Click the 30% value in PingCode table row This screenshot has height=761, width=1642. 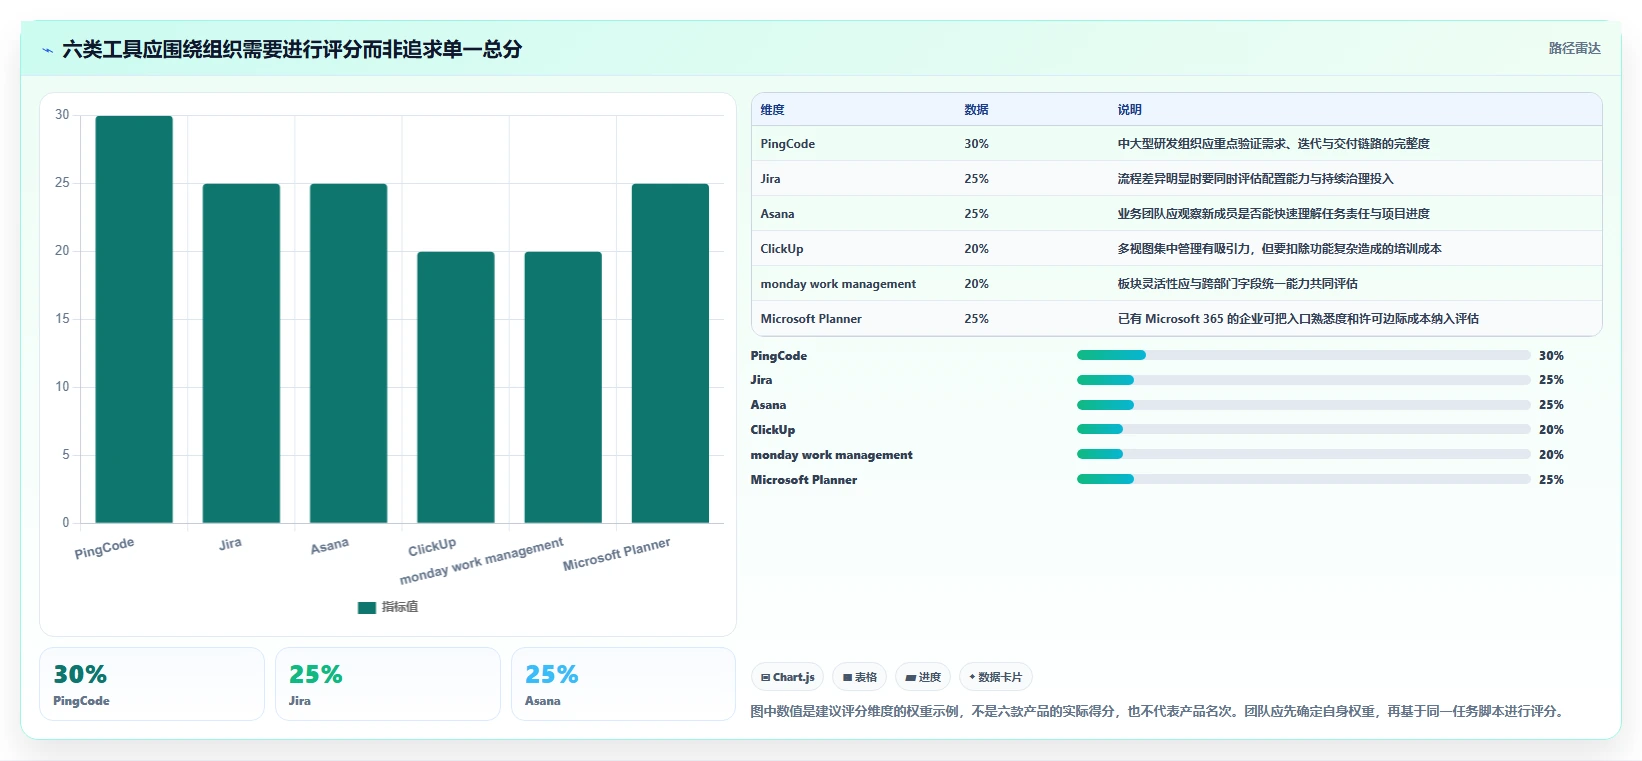(x=977, y=144)
